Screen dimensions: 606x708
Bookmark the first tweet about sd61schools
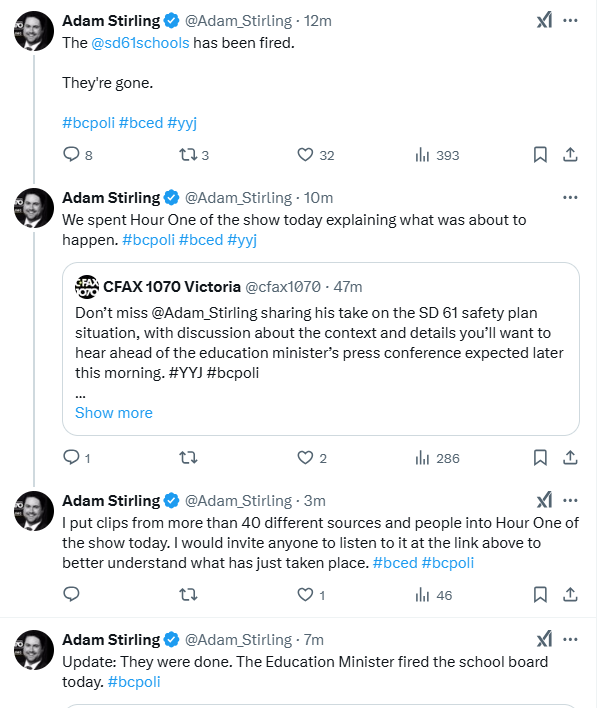(x=540, y=155)
